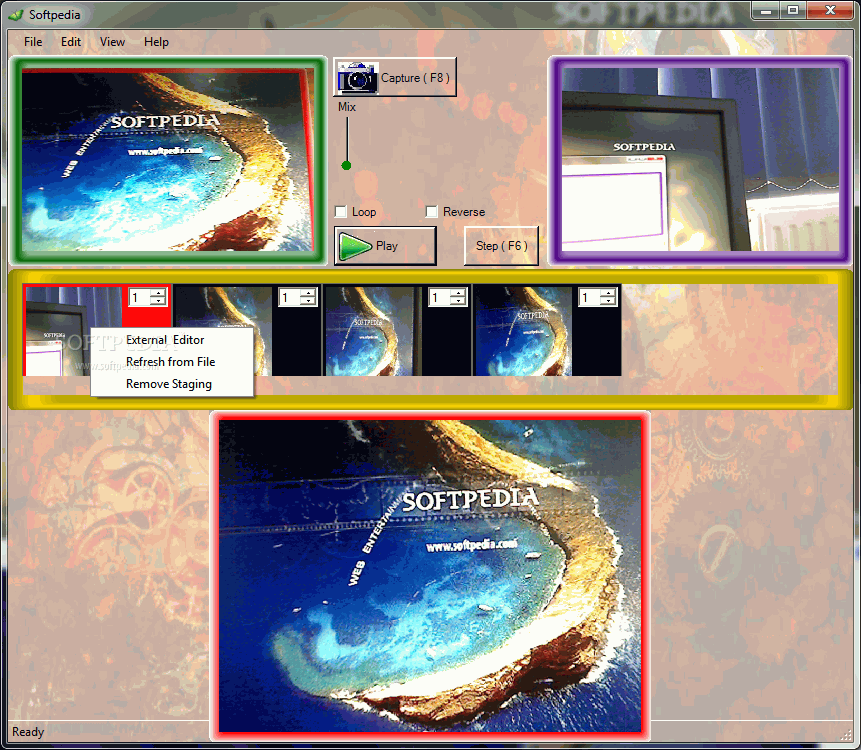Enable the Reverse checkbox
Viewport: 861px width, 750px height.
pos(432,211)
